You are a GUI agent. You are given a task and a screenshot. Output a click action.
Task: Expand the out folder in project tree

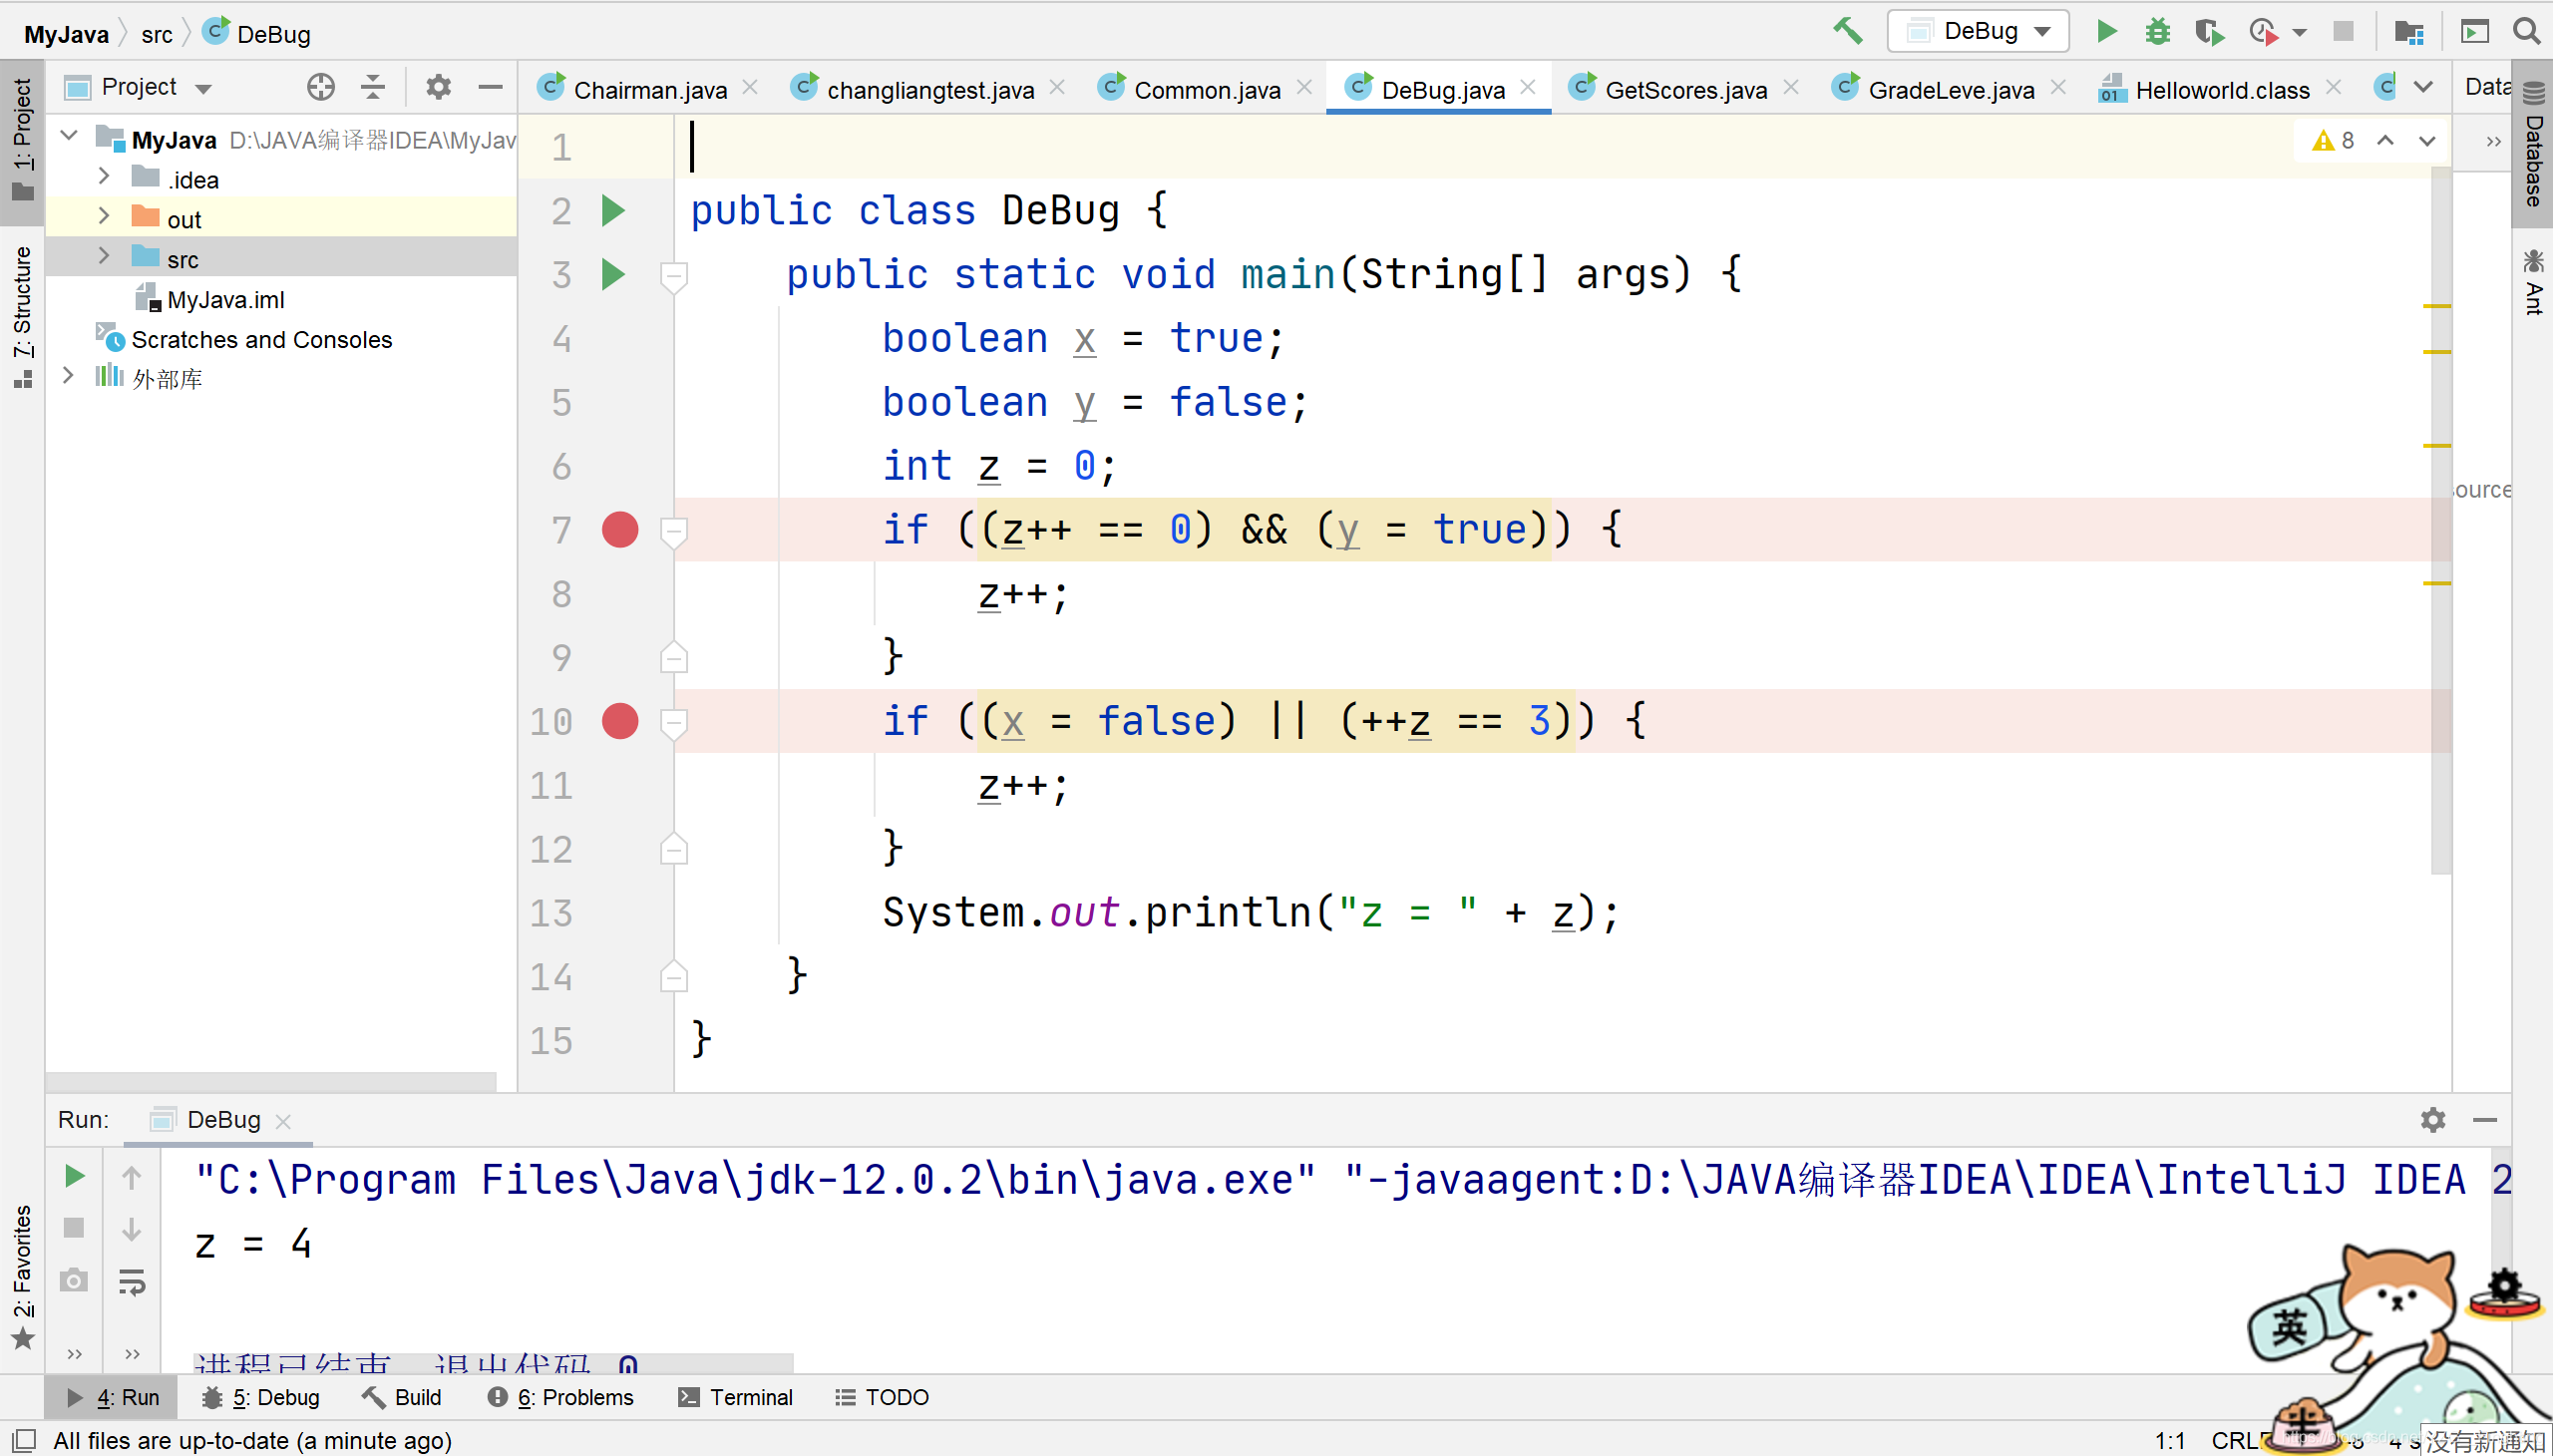click(x=102, y=217)
